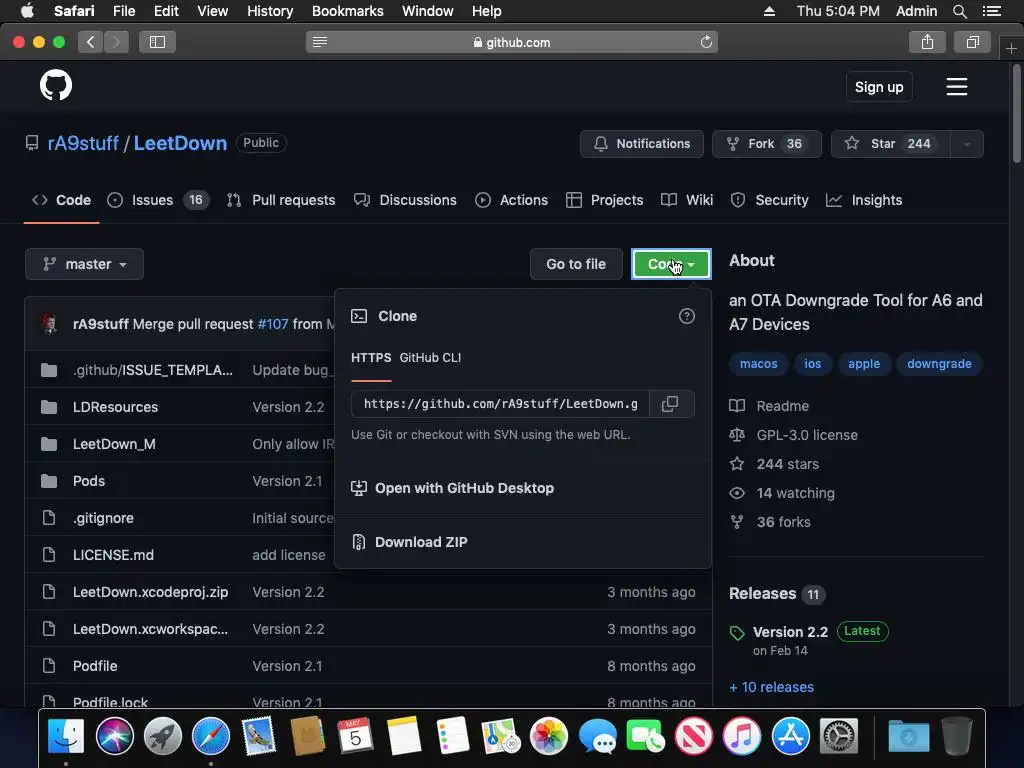Reload the page in address bar
1024x768 pixels.
[706, 42]
